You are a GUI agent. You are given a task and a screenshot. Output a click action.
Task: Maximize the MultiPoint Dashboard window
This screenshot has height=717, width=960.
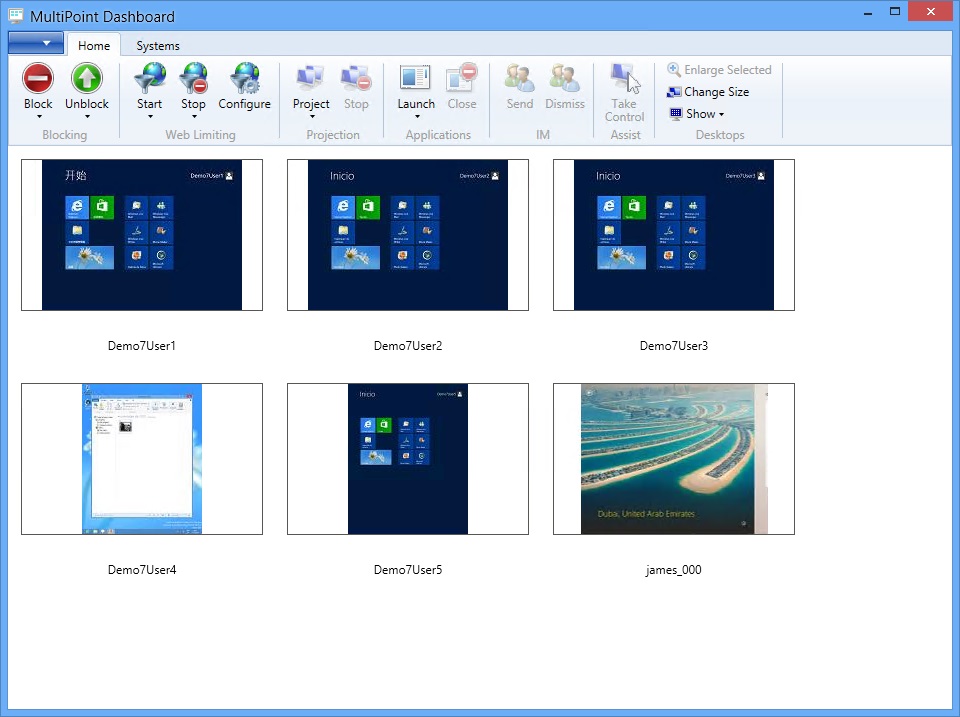tap(895, 12)
